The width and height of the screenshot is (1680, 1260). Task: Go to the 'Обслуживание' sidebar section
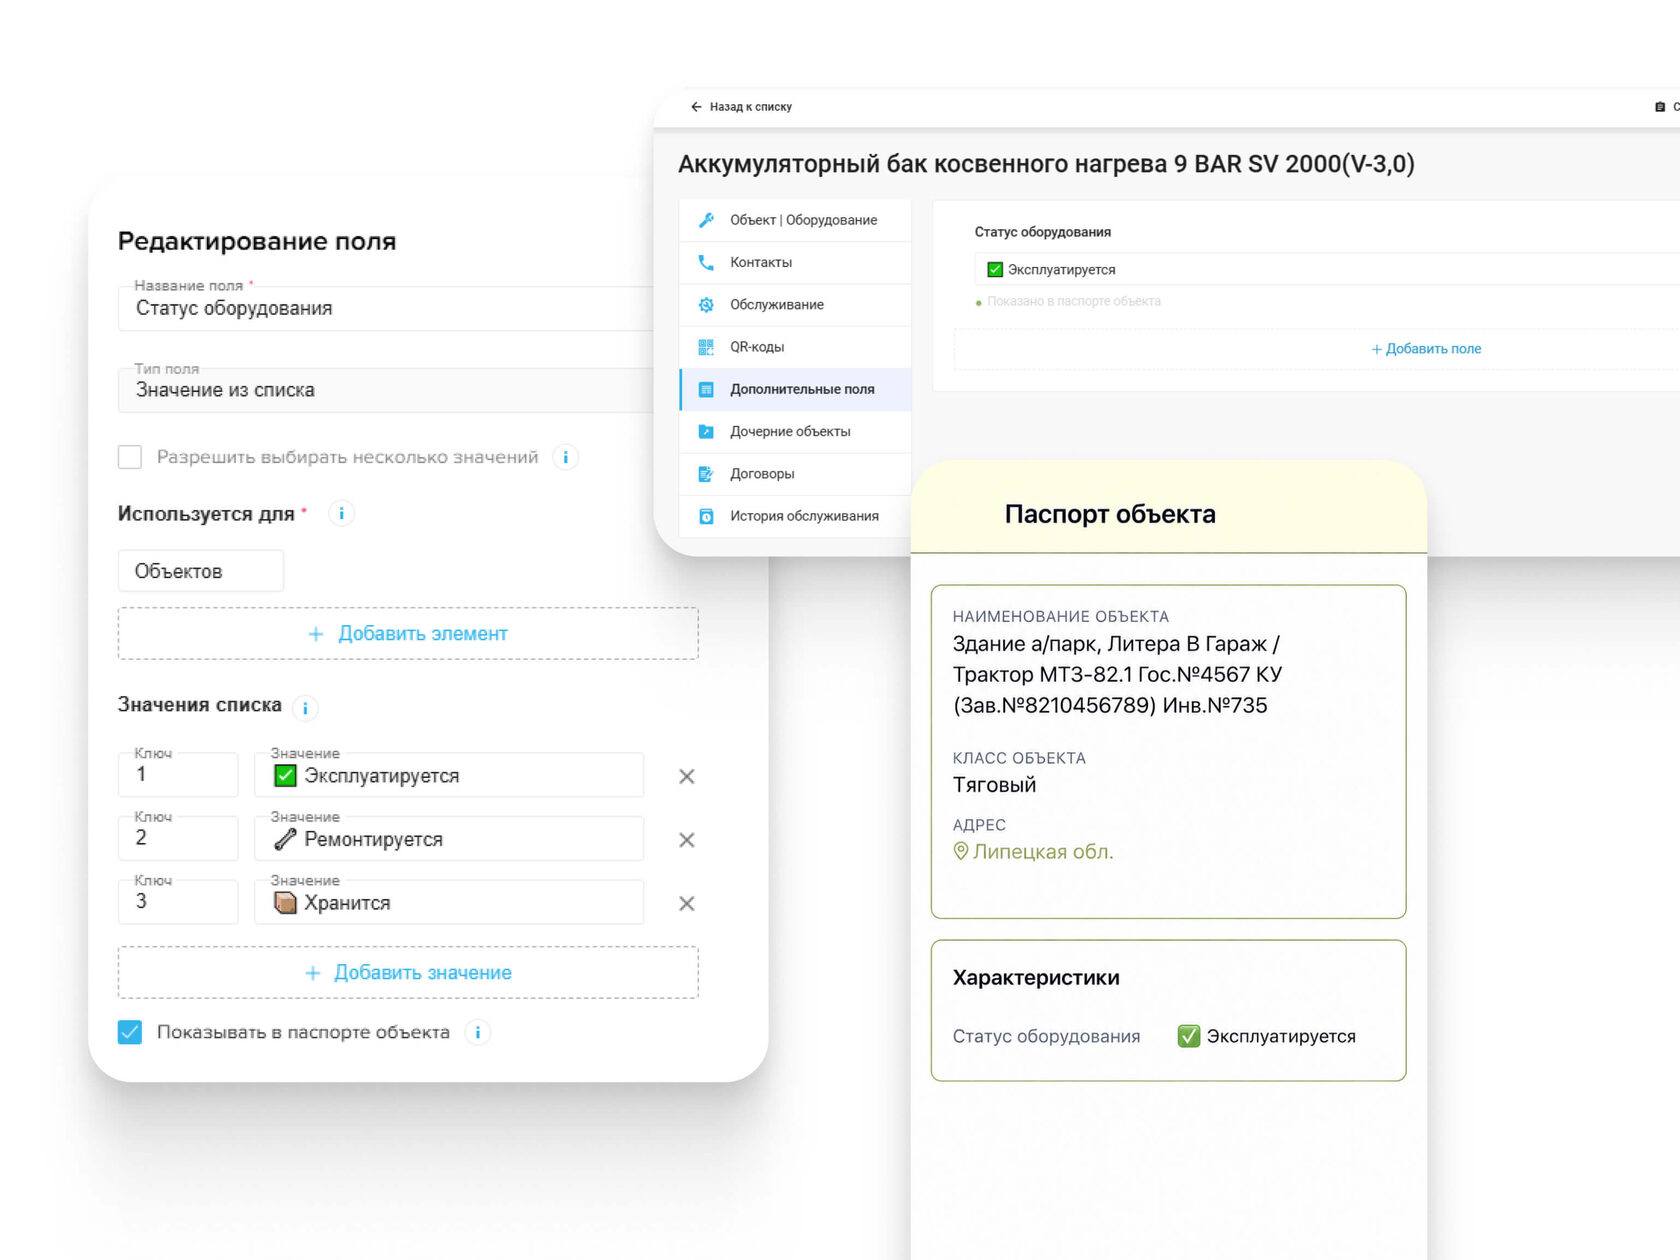(796, 305)
